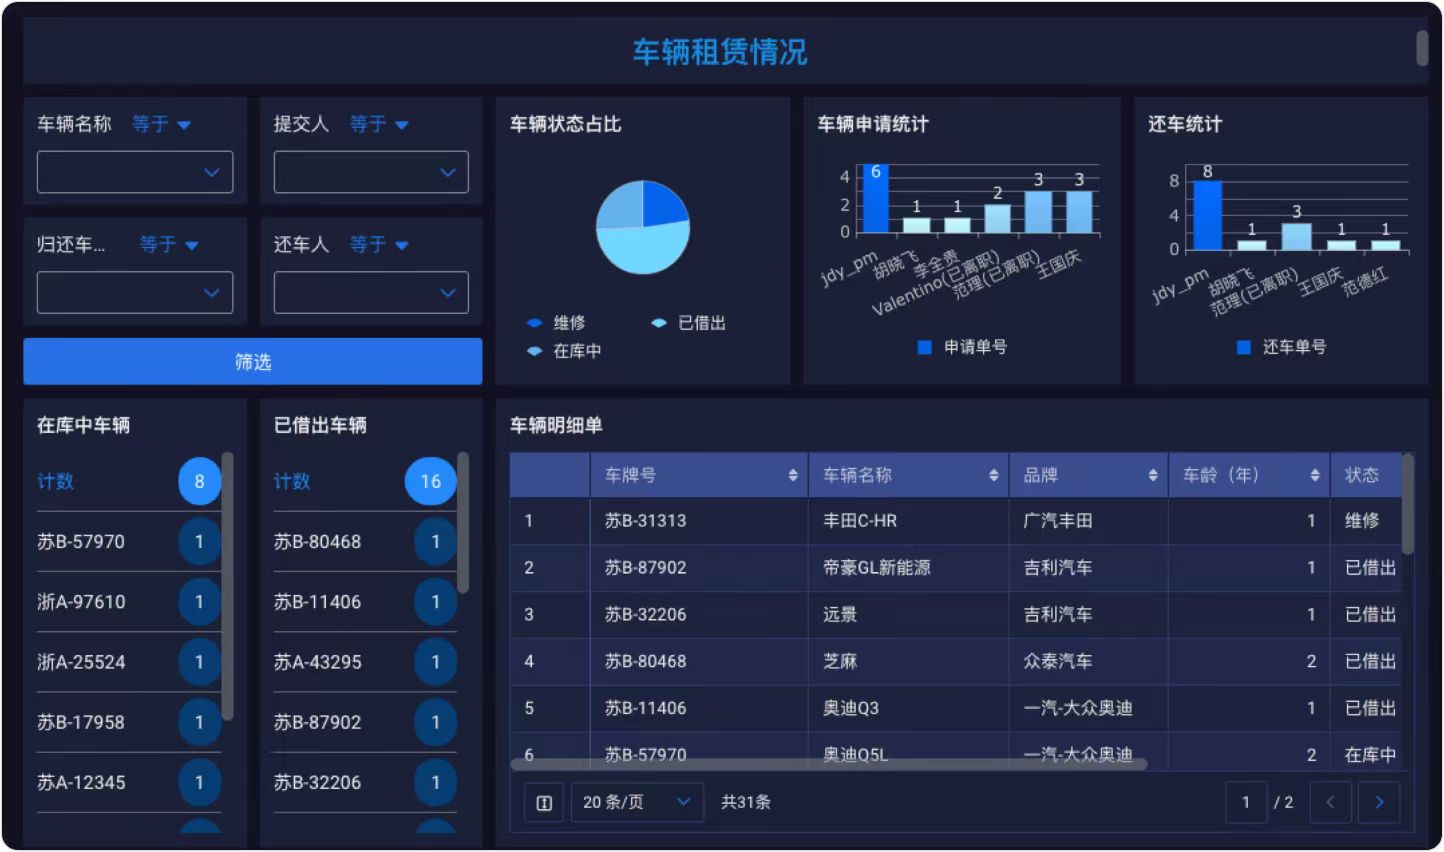Click the jdy_pm bar showing 6
Image resolution: width=1444 pixels, height=852 pixels.
(876, 198)
